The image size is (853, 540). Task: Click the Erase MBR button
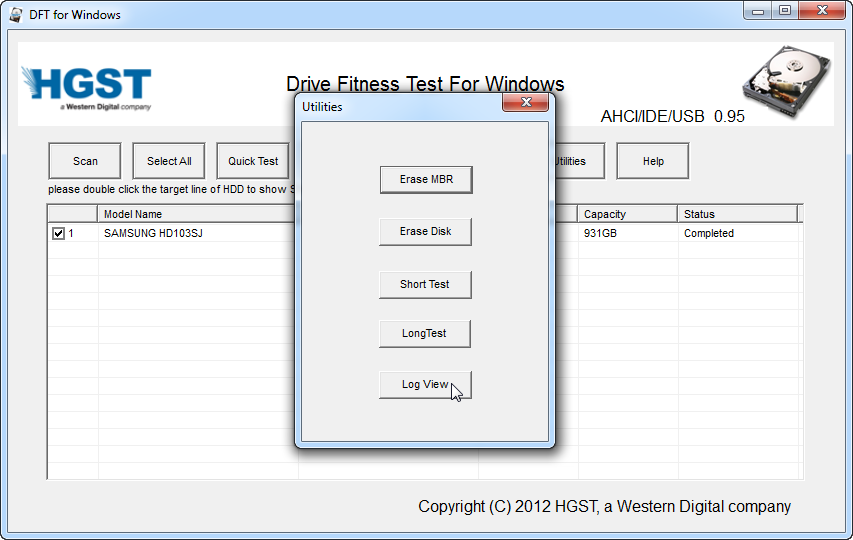click(426, 179)
